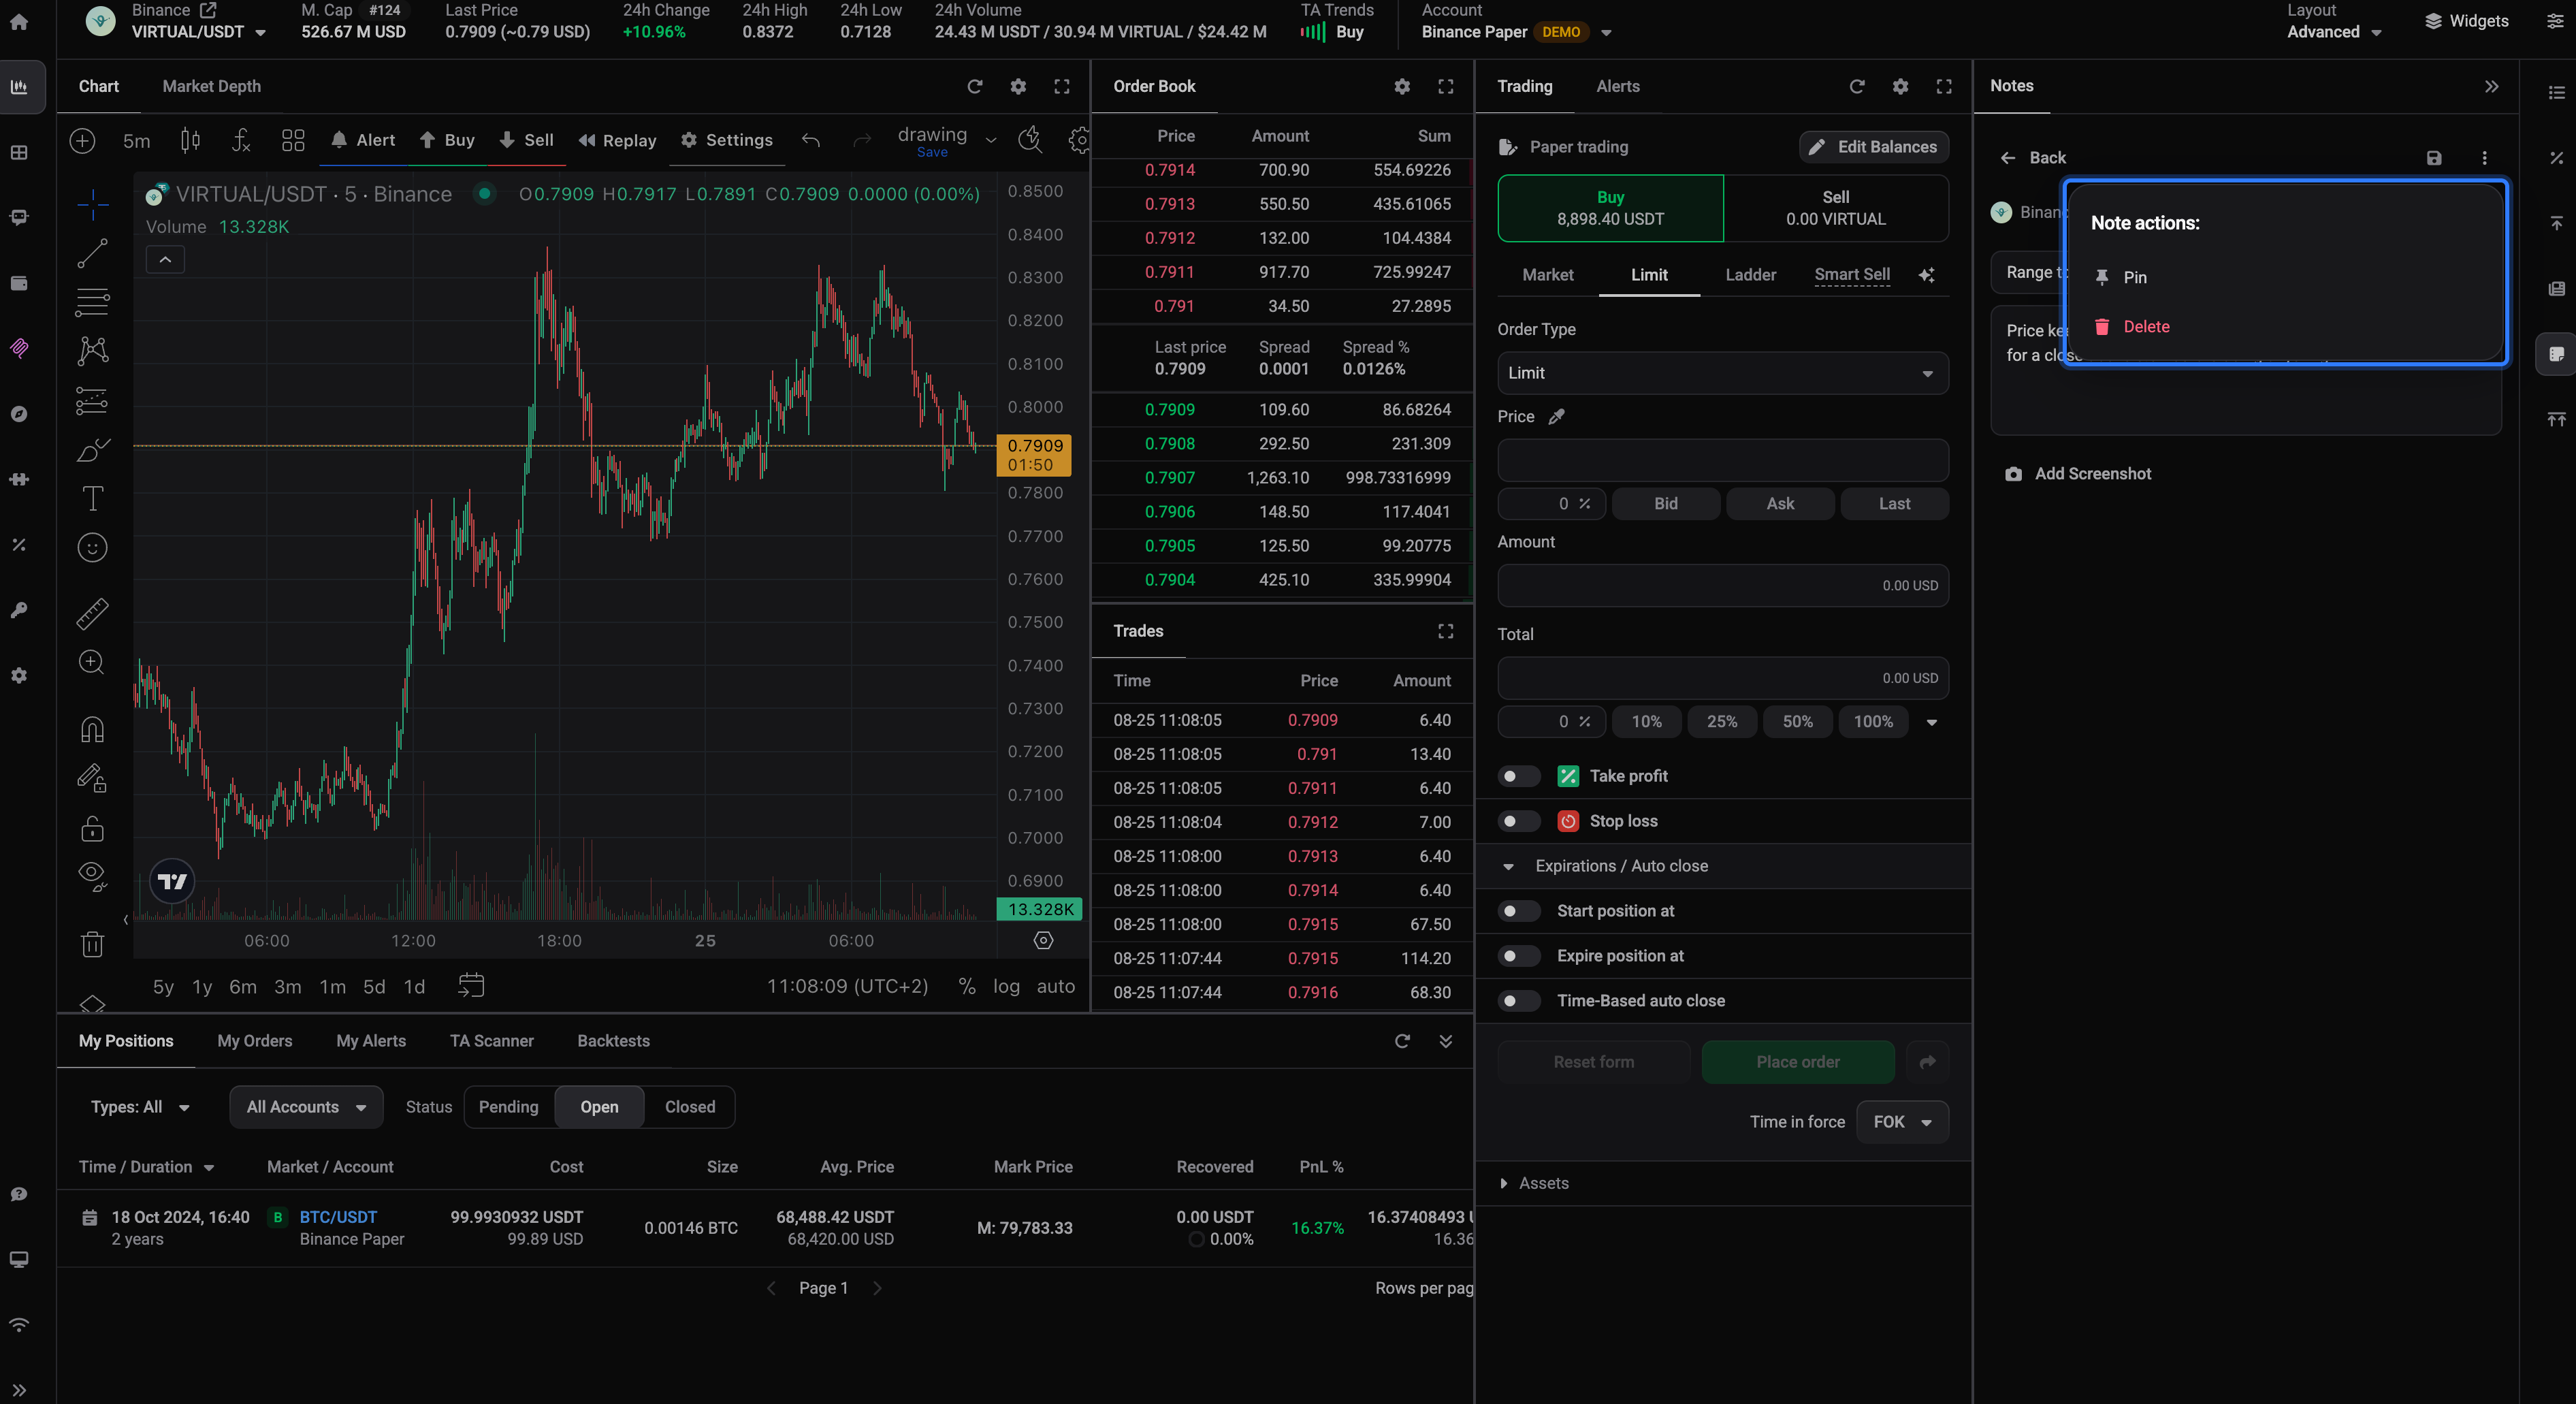Enable the Start position at switch
This screenshot has width=2576, height=1404.
click(1519, 911)
